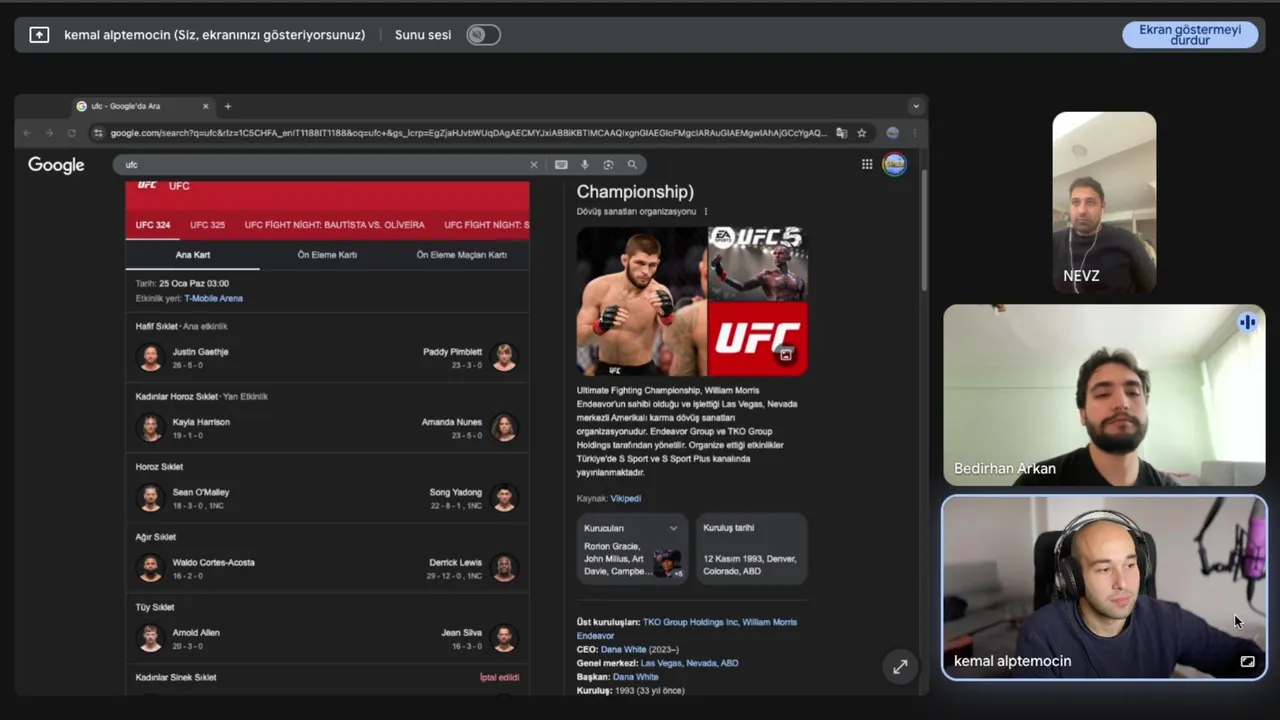
Task: Search by image with Lens icon
Action: [x=608, y=165]
